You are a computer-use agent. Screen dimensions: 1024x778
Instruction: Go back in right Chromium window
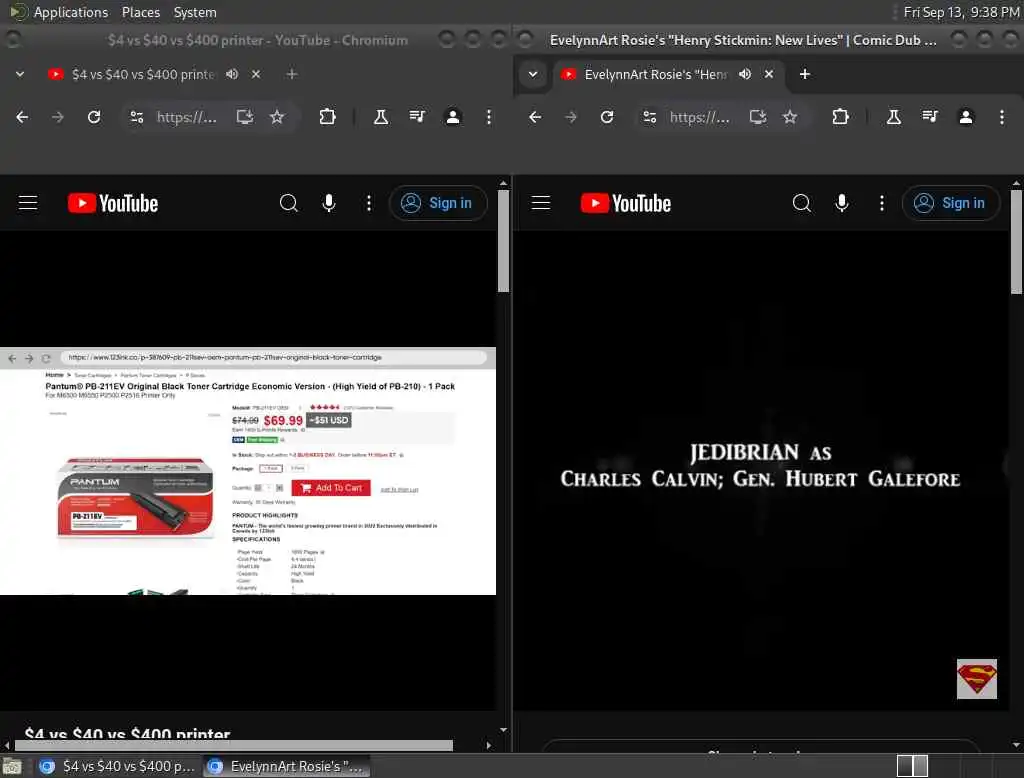click(535, 117)
